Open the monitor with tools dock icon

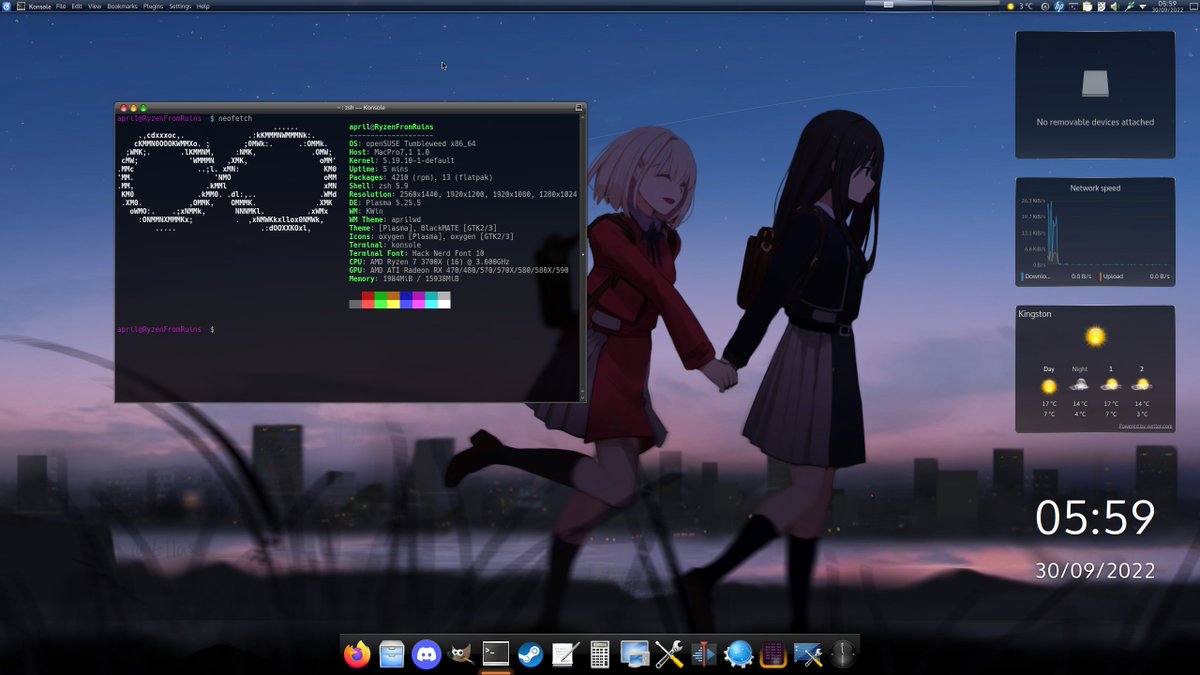tap(808, 655)
